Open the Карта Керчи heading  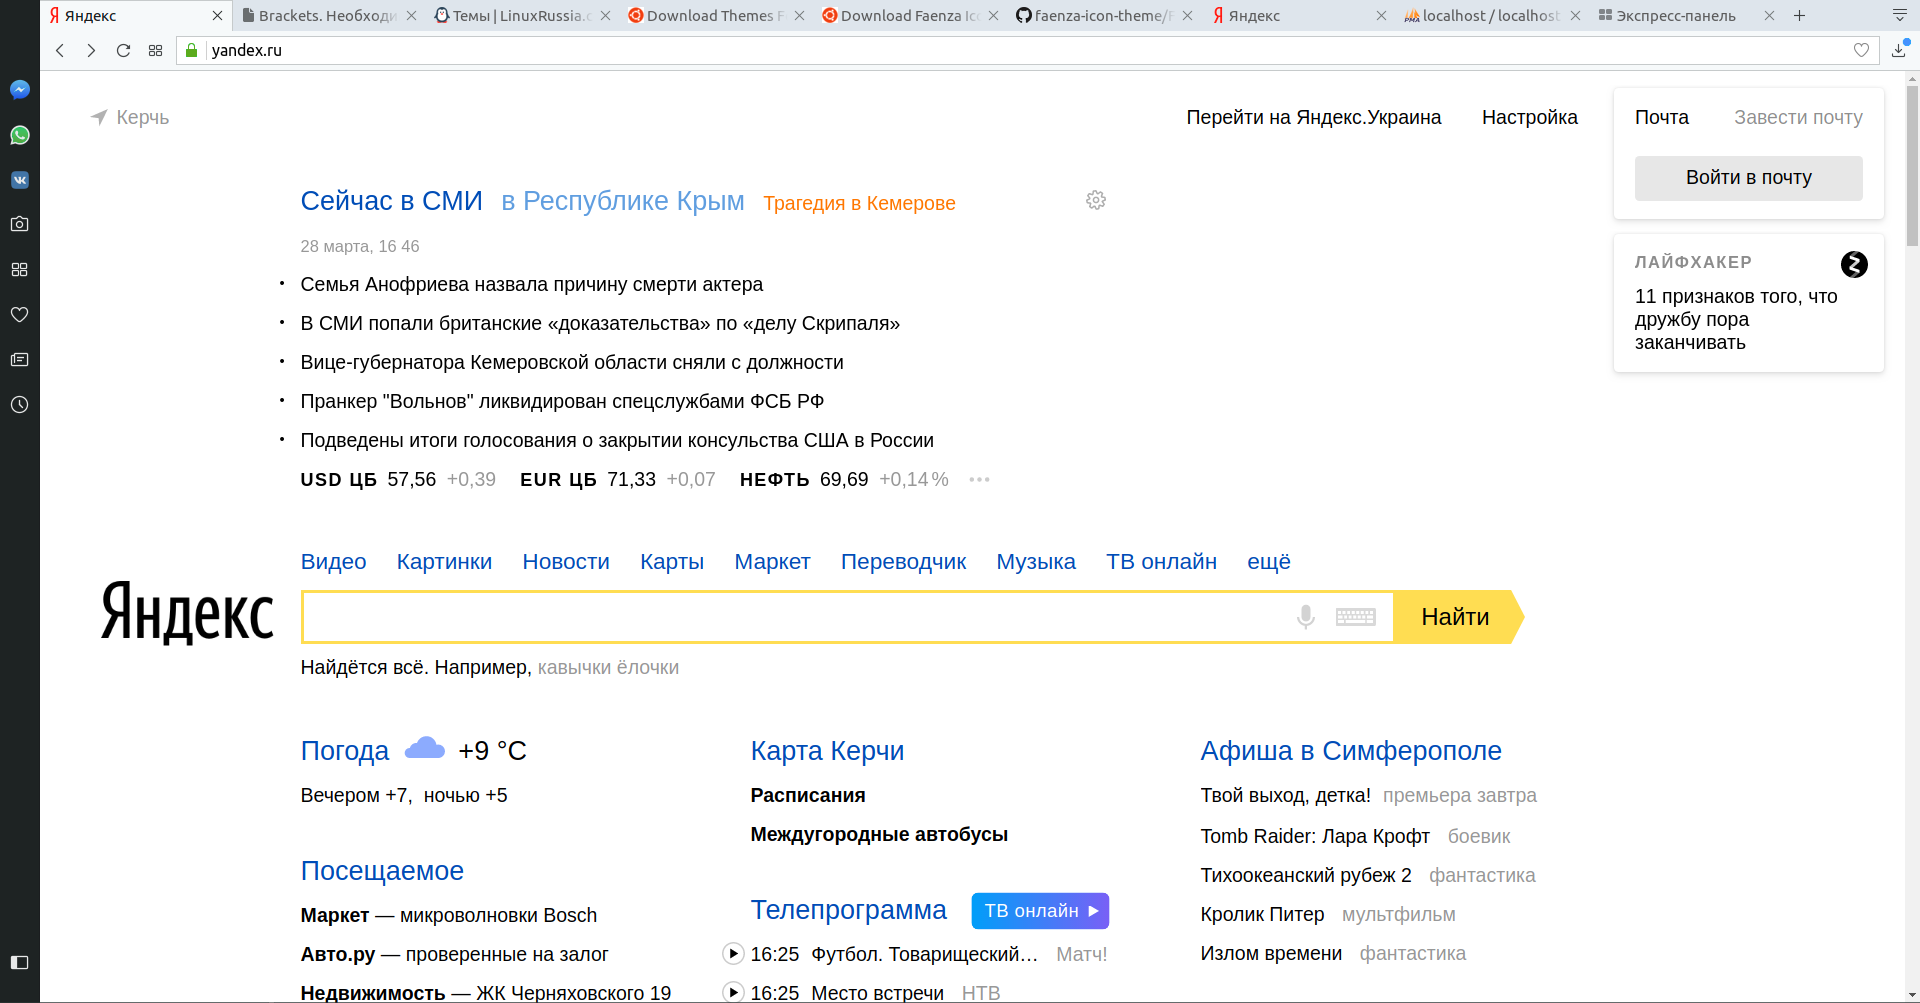pyautogui.click(x=827, y=751)
